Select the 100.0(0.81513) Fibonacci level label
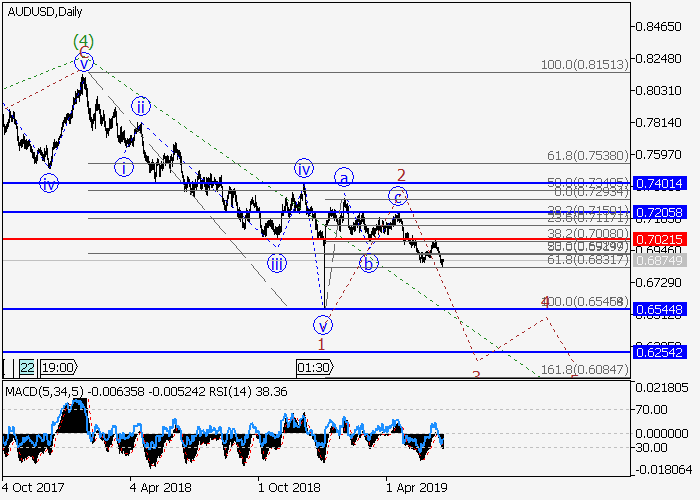Image resolution: width=700 pixels, height=500 pixels. click(x=584, y=64)
